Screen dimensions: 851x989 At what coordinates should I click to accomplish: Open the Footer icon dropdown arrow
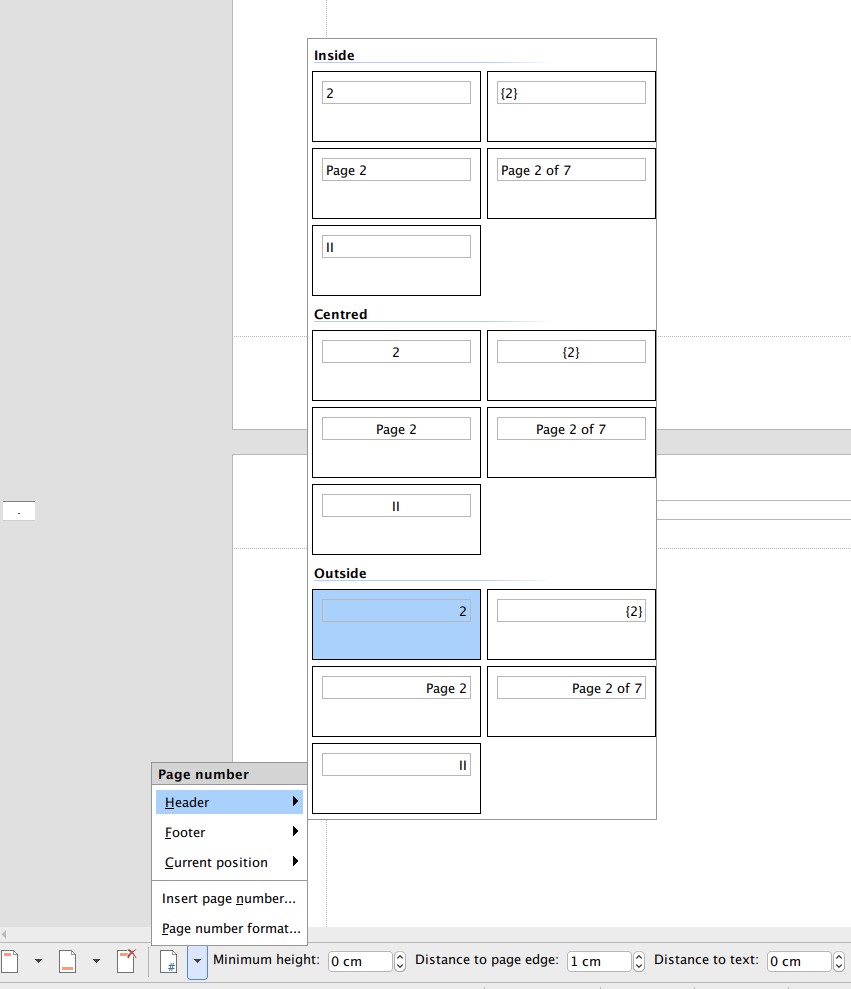point(96,961)
